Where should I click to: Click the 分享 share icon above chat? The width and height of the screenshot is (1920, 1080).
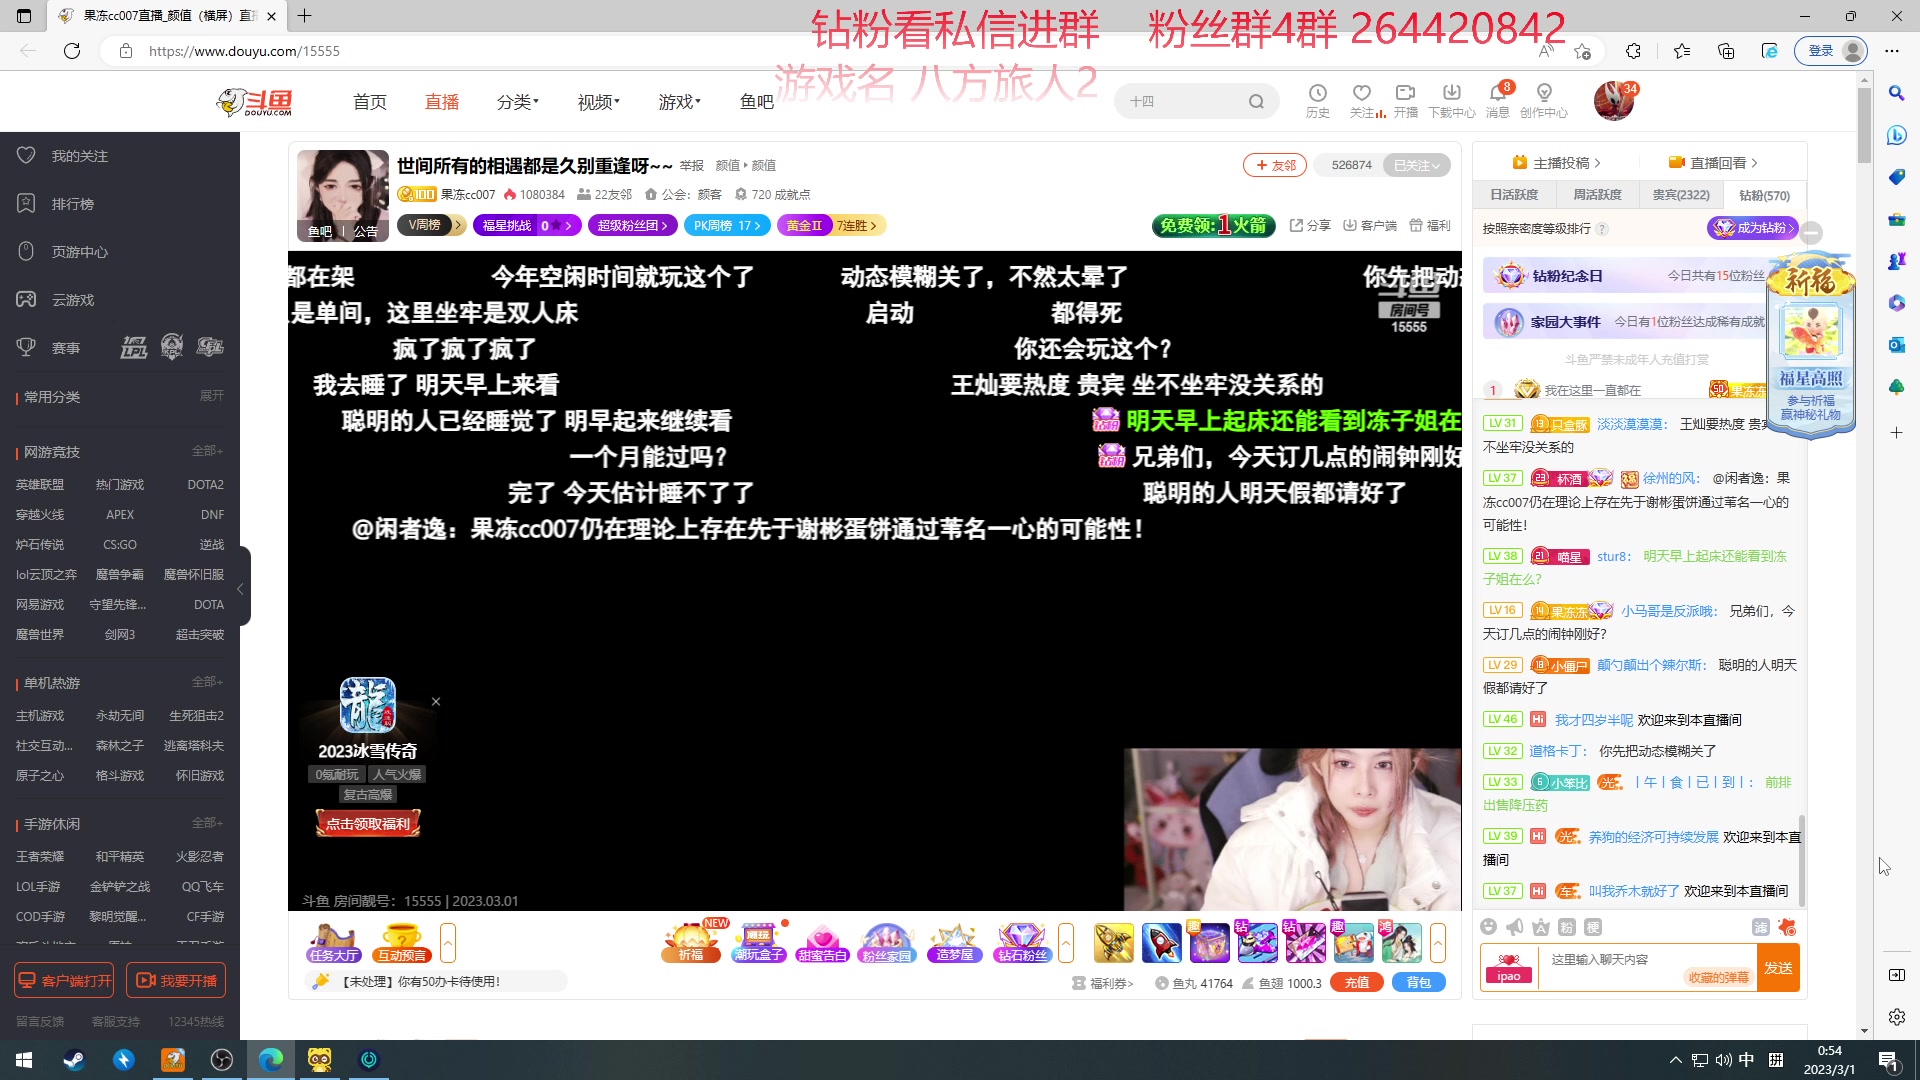coord(1308,225)
